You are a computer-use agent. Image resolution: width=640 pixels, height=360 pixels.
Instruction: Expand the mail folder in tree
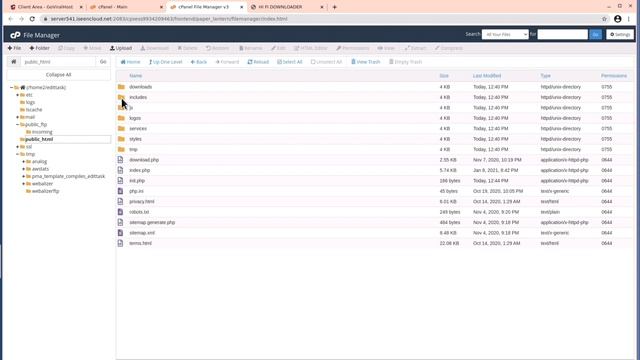point(18,117)
